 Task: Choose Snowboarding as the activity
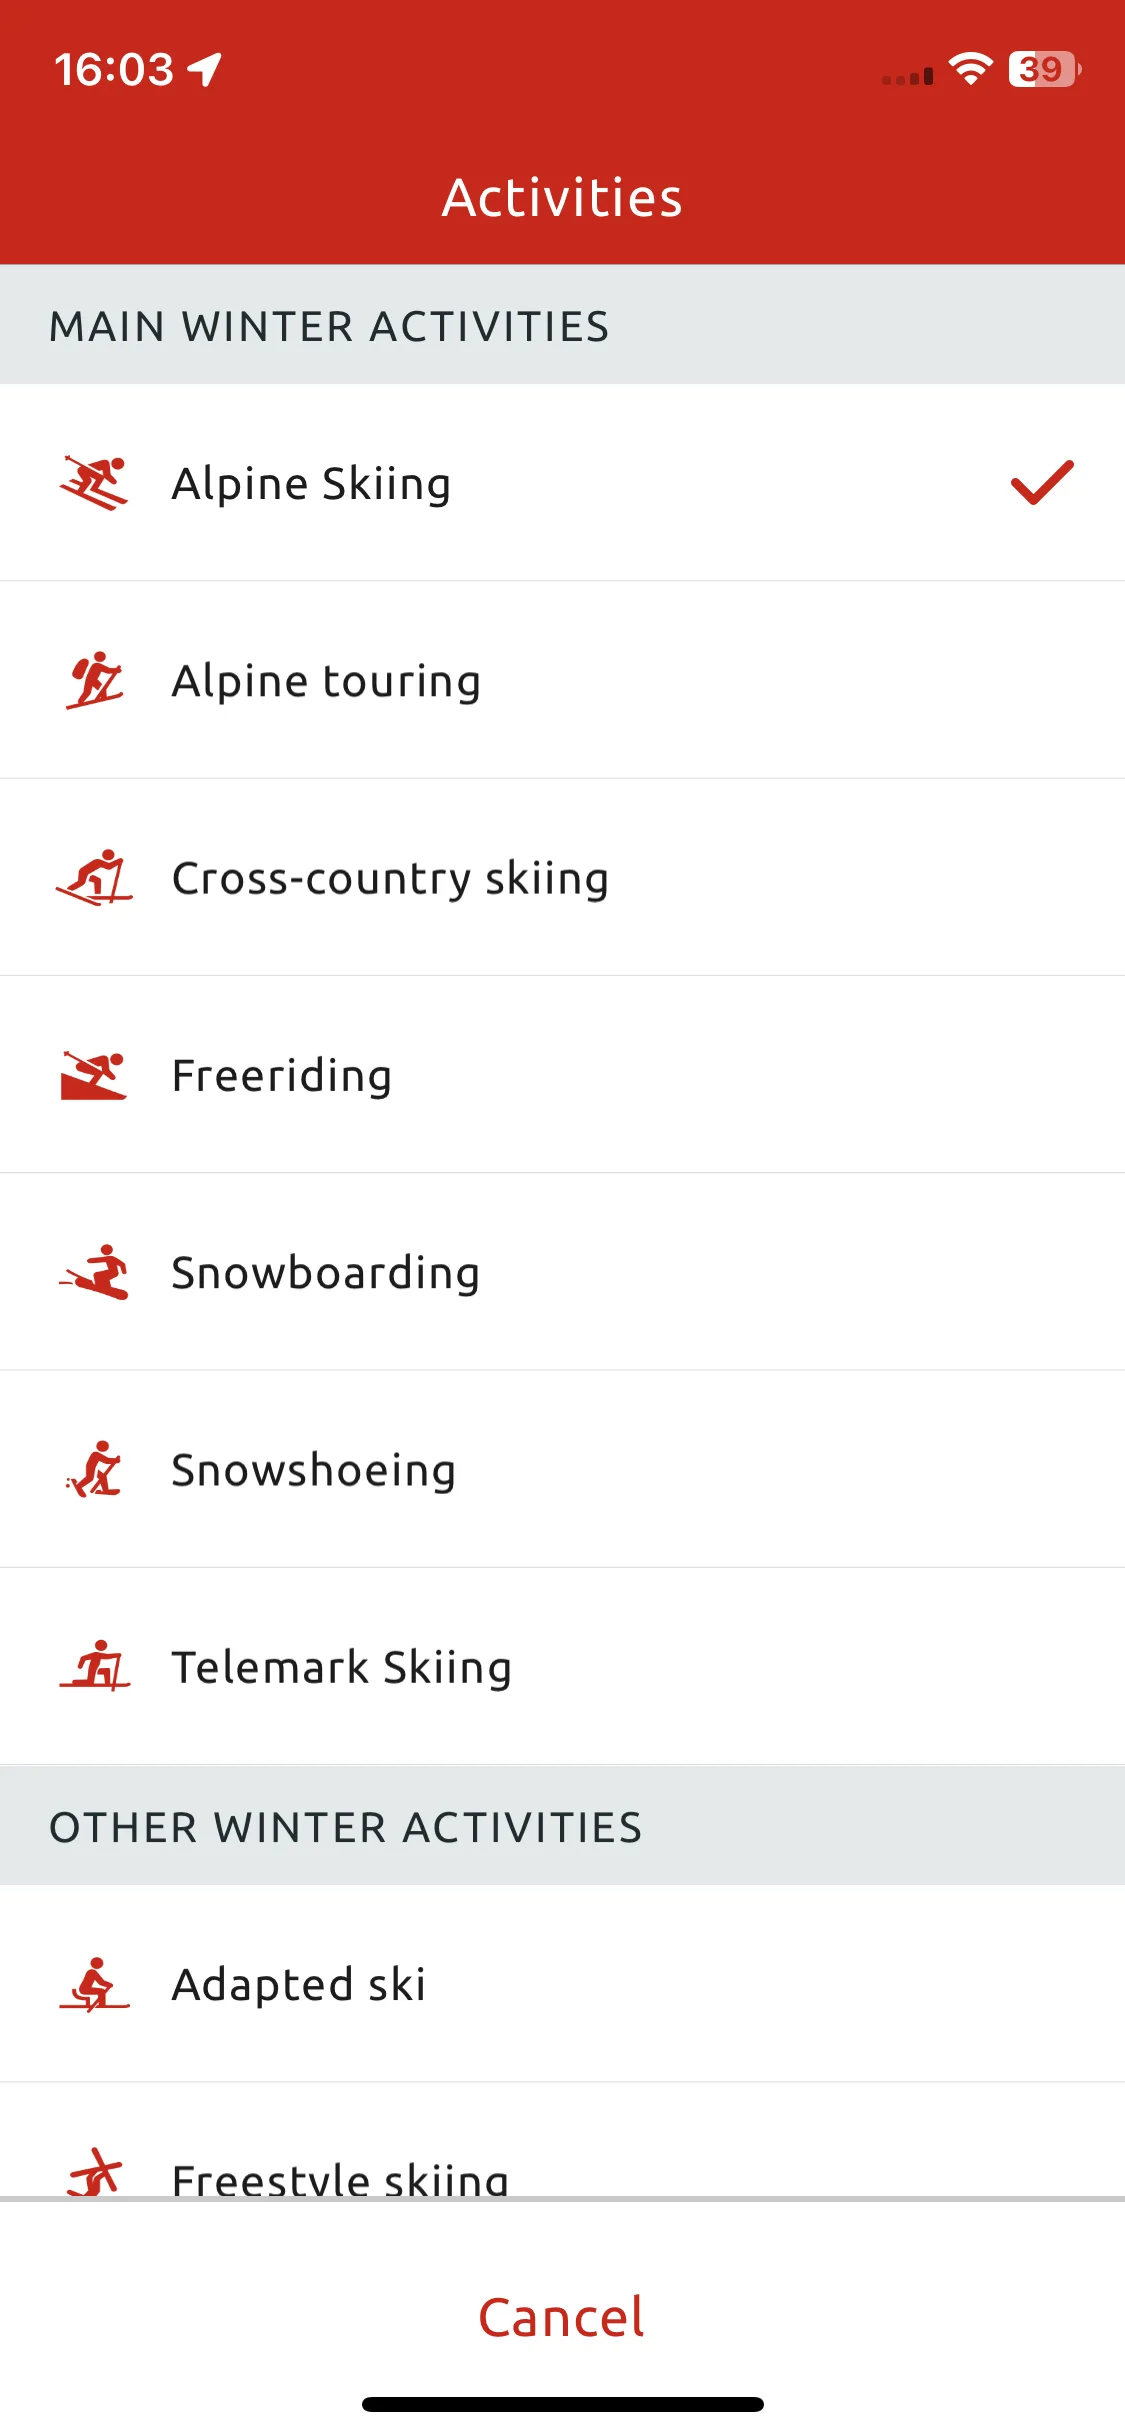[x=562, y=1272]
